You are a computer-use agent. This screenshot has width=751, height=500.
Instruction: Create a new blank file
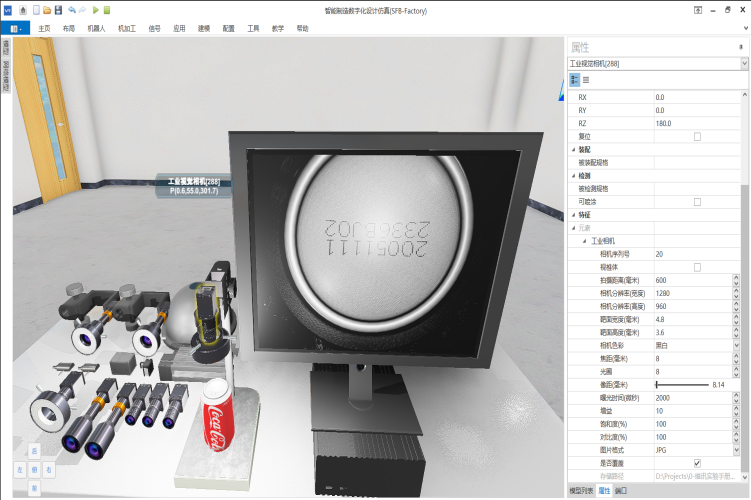(x=36, y=10)
